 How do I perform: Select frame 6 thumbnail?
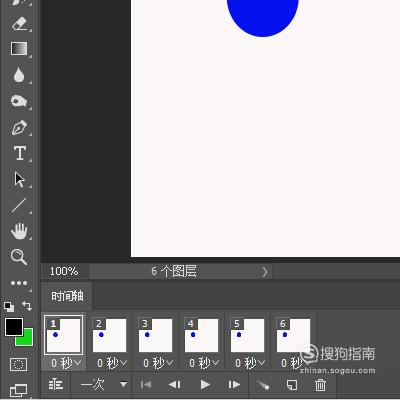tap(293, 335)
